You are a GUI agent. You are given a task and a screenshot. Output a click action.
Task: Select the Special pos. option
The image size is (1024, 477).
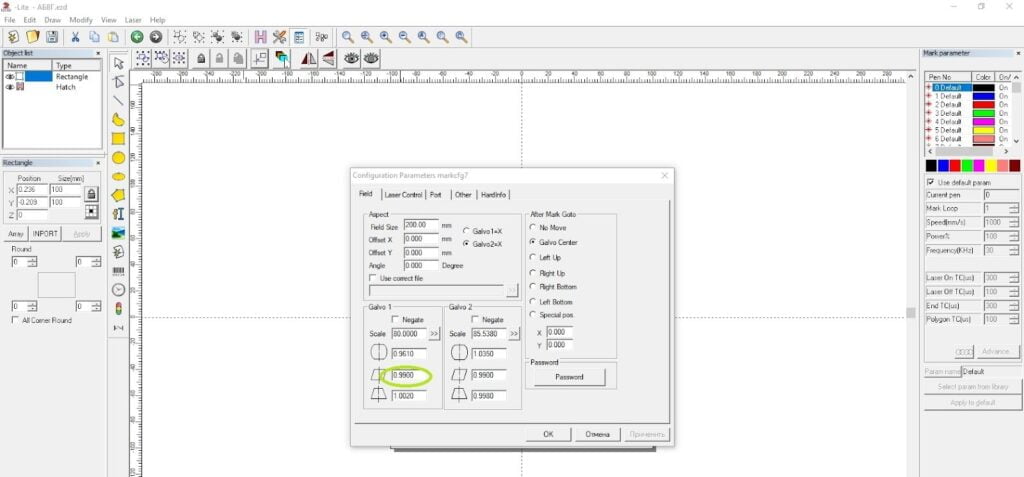coord(533,315)
